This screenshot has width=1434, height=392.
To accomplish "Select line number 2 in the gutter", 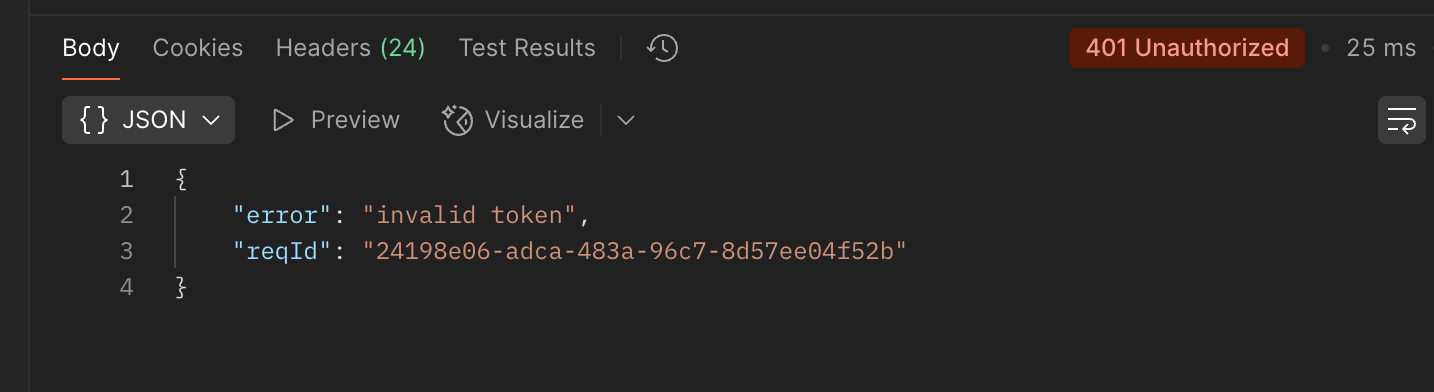I will pos(126,215).
